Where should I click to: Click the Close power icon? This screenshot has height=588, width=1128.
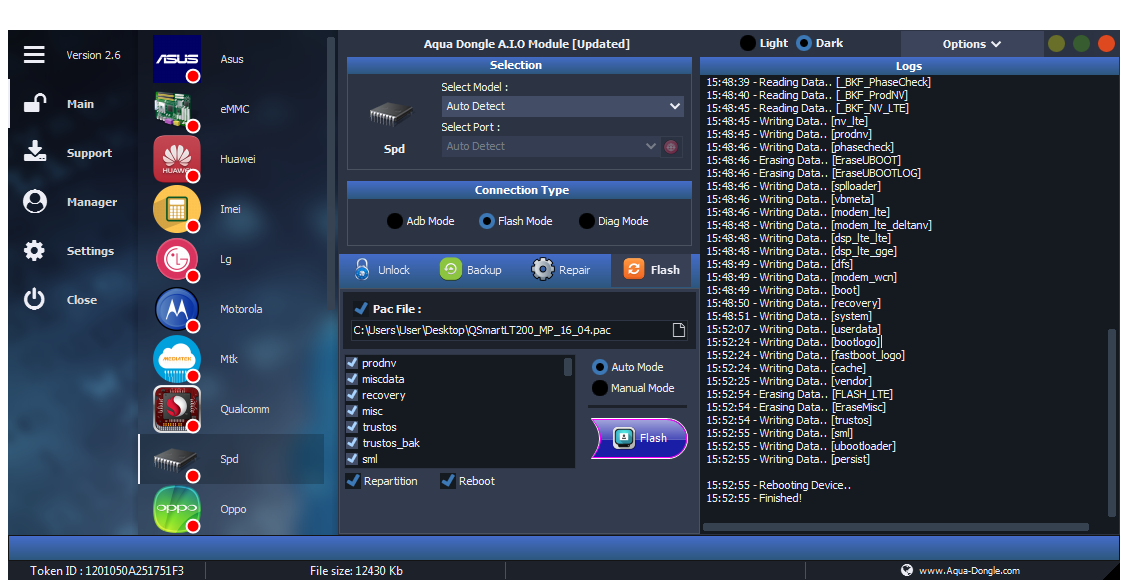[x=34, y=299]
